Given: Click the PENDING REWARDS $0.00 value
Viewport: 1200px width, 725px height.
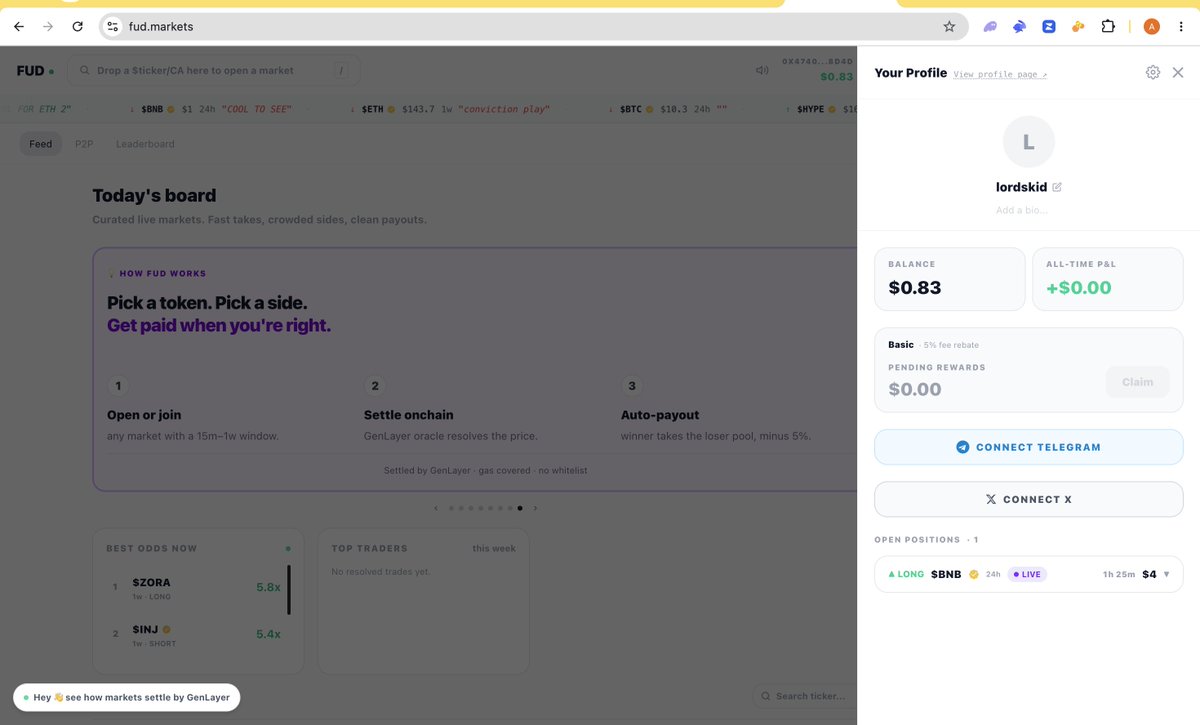Looking at the screenshot, I should [x=915, y=389].
